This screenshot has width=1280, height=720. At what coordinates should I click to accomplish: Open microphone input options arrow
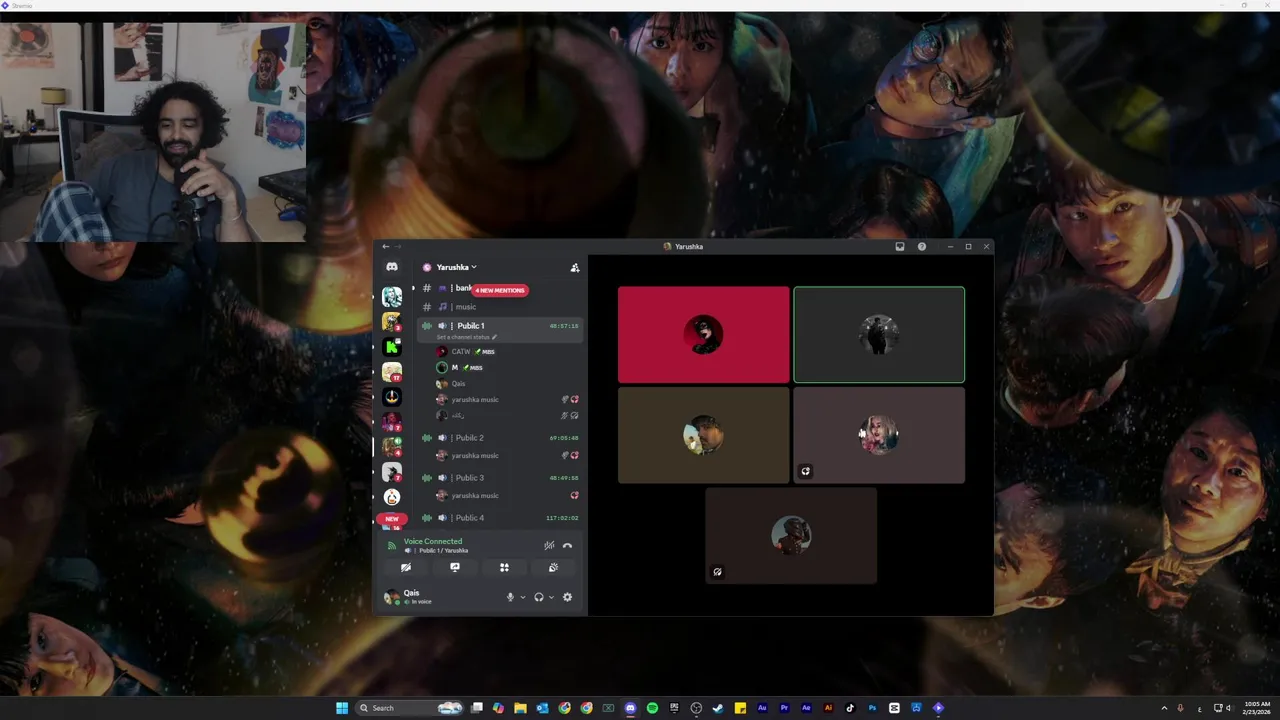pos(522,597)
